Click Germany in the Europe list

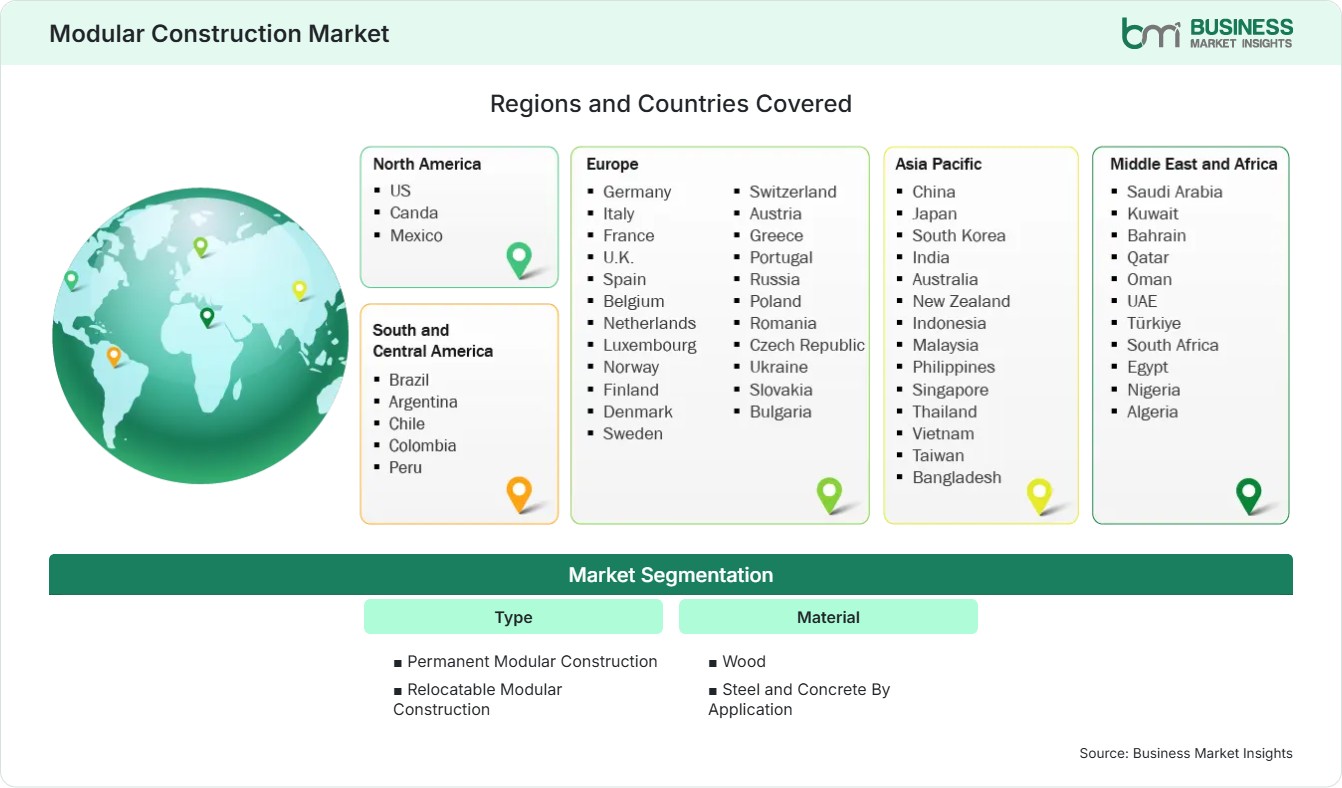637,191
